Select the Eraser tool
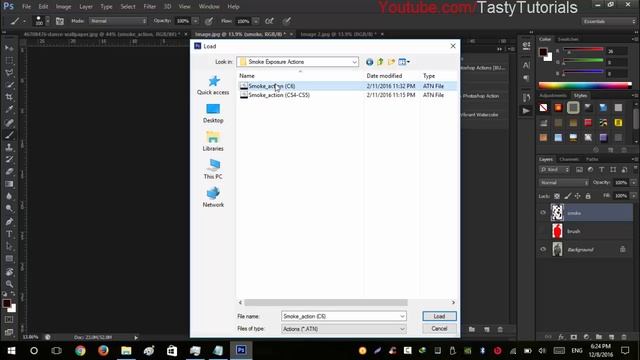Screen dimensions: 640x360 (x=9, y=171)
